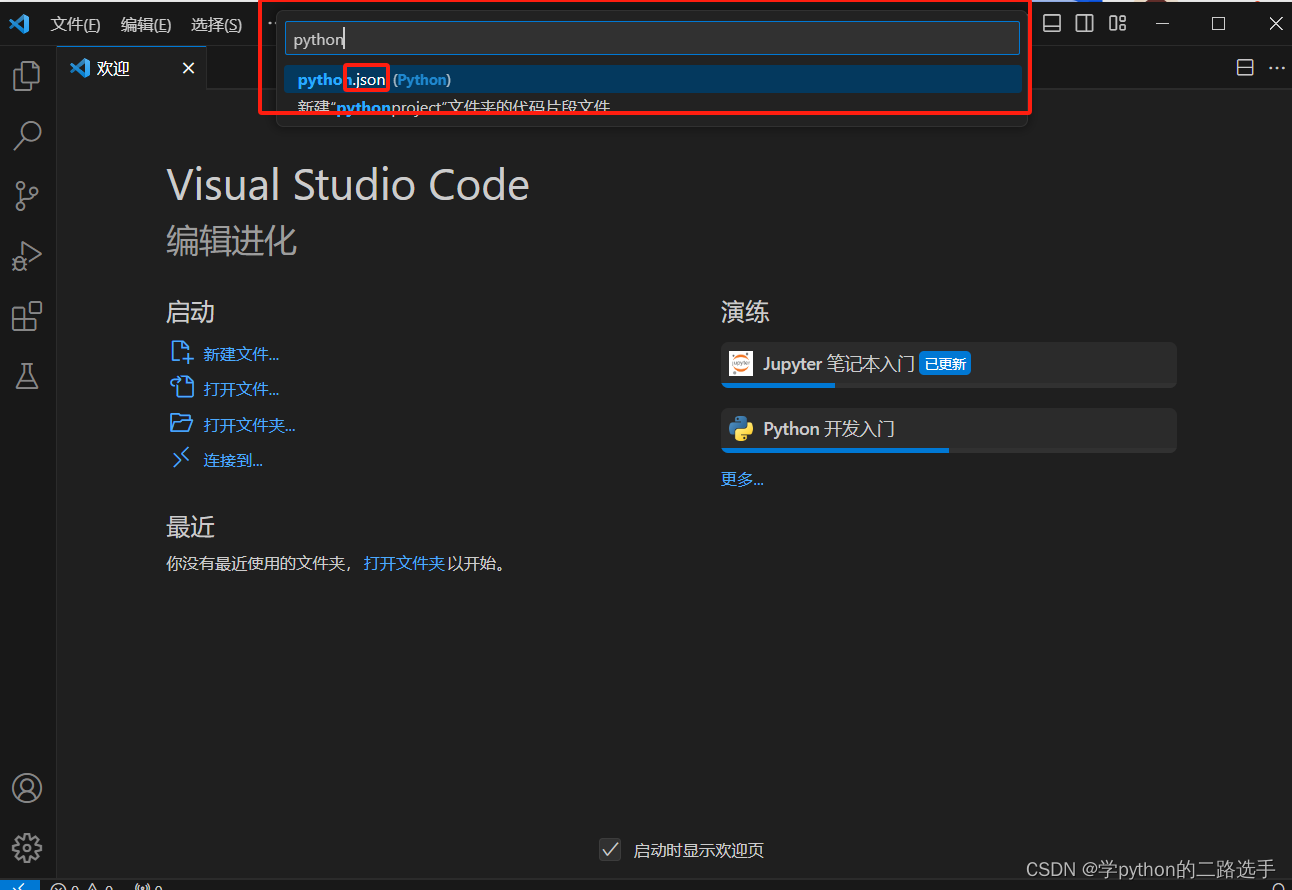Open the Accounts menu
This screenshot has height=890, width=1292.
[26, 788]
